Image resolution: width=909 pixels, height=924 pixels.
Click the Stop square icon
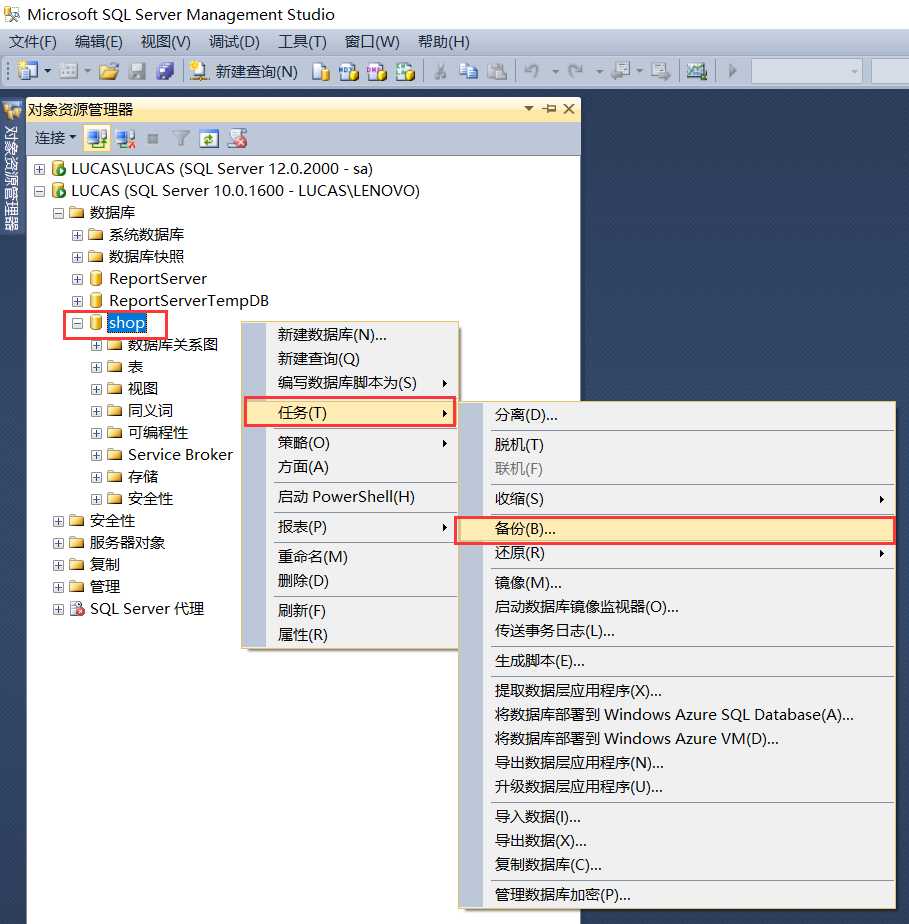[x=153, y=139]
